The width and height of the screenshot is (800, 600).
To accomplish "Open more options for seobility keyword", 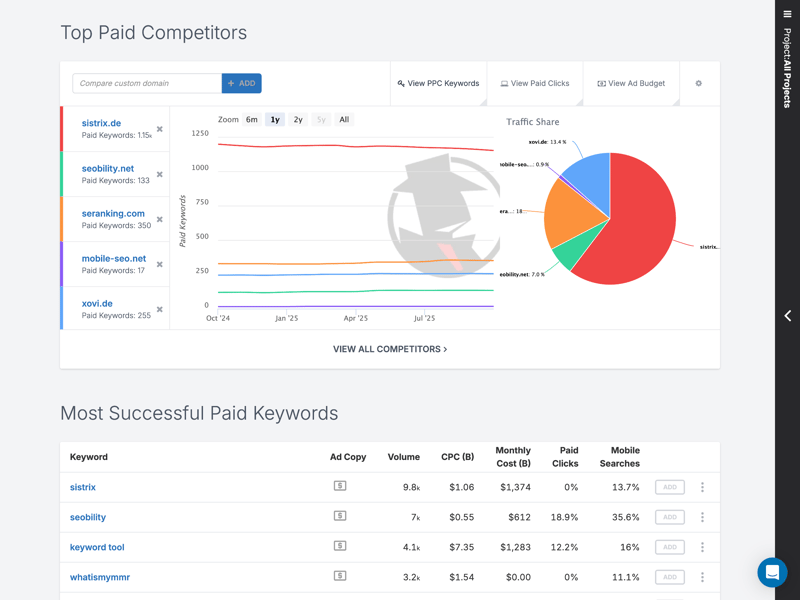I will [x=702, y=517].
